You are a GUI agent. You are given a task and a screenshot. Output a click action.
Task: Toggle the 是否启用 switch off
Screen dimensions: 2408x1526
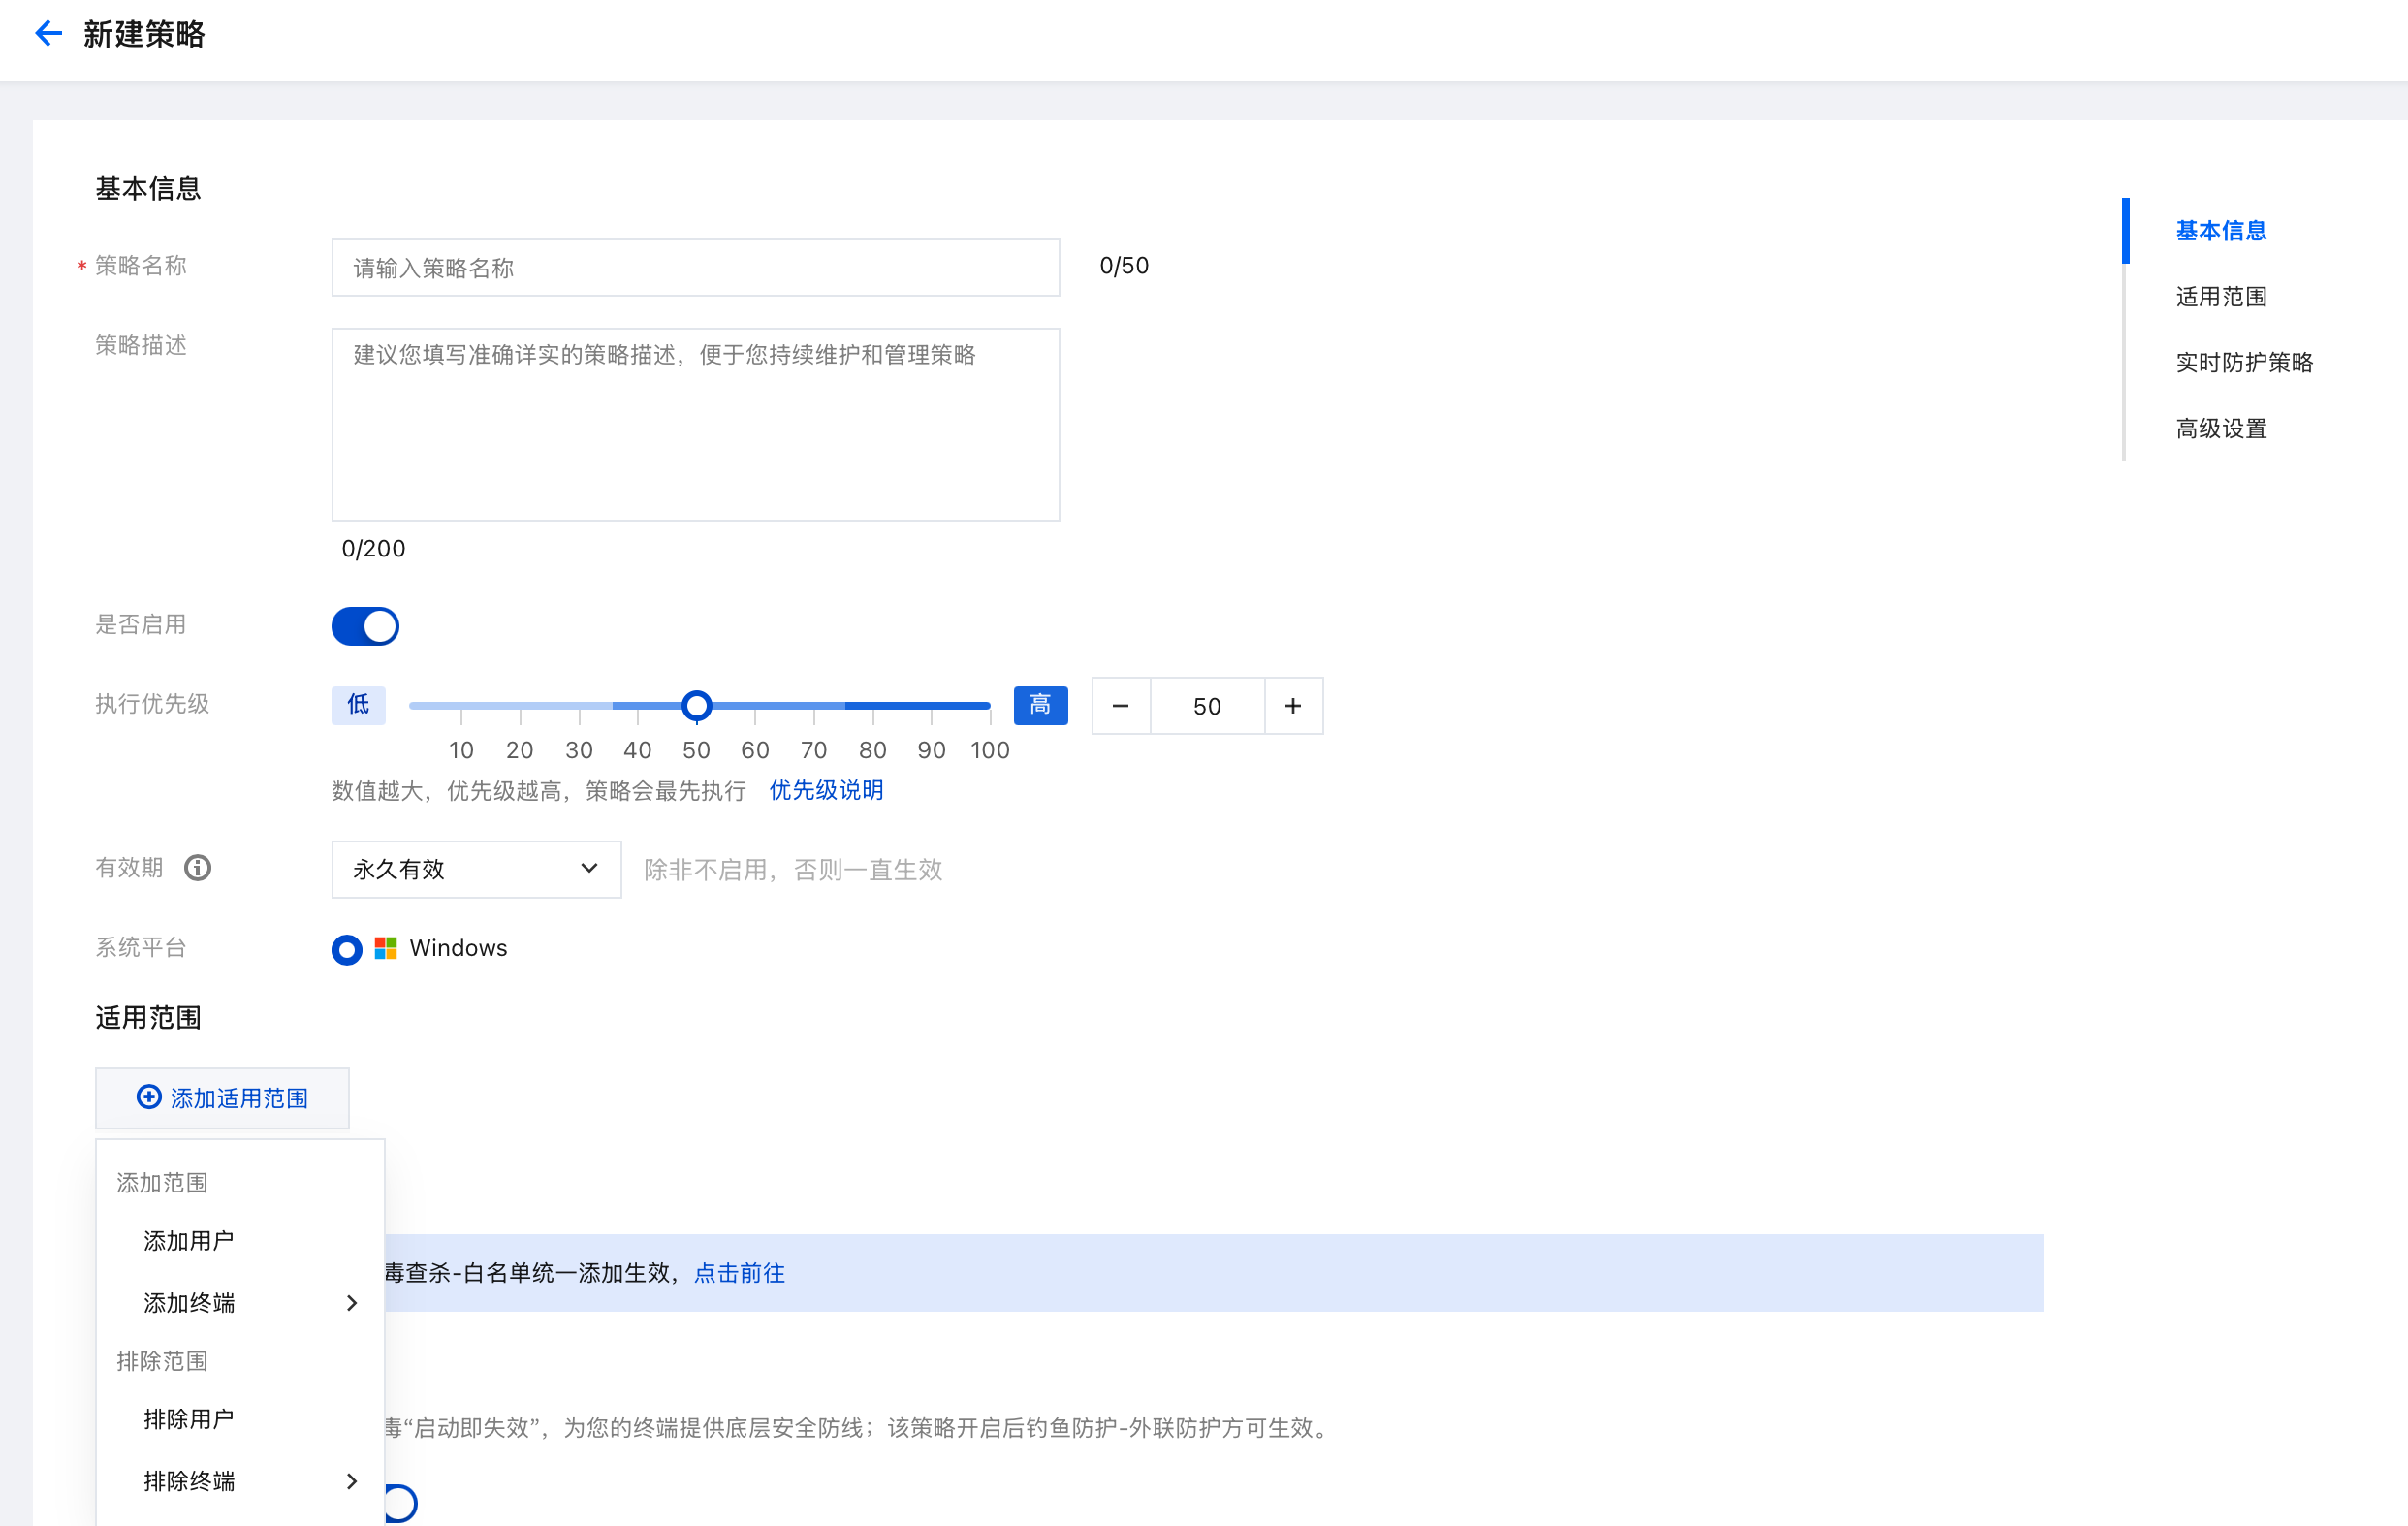tap(365, 626)
